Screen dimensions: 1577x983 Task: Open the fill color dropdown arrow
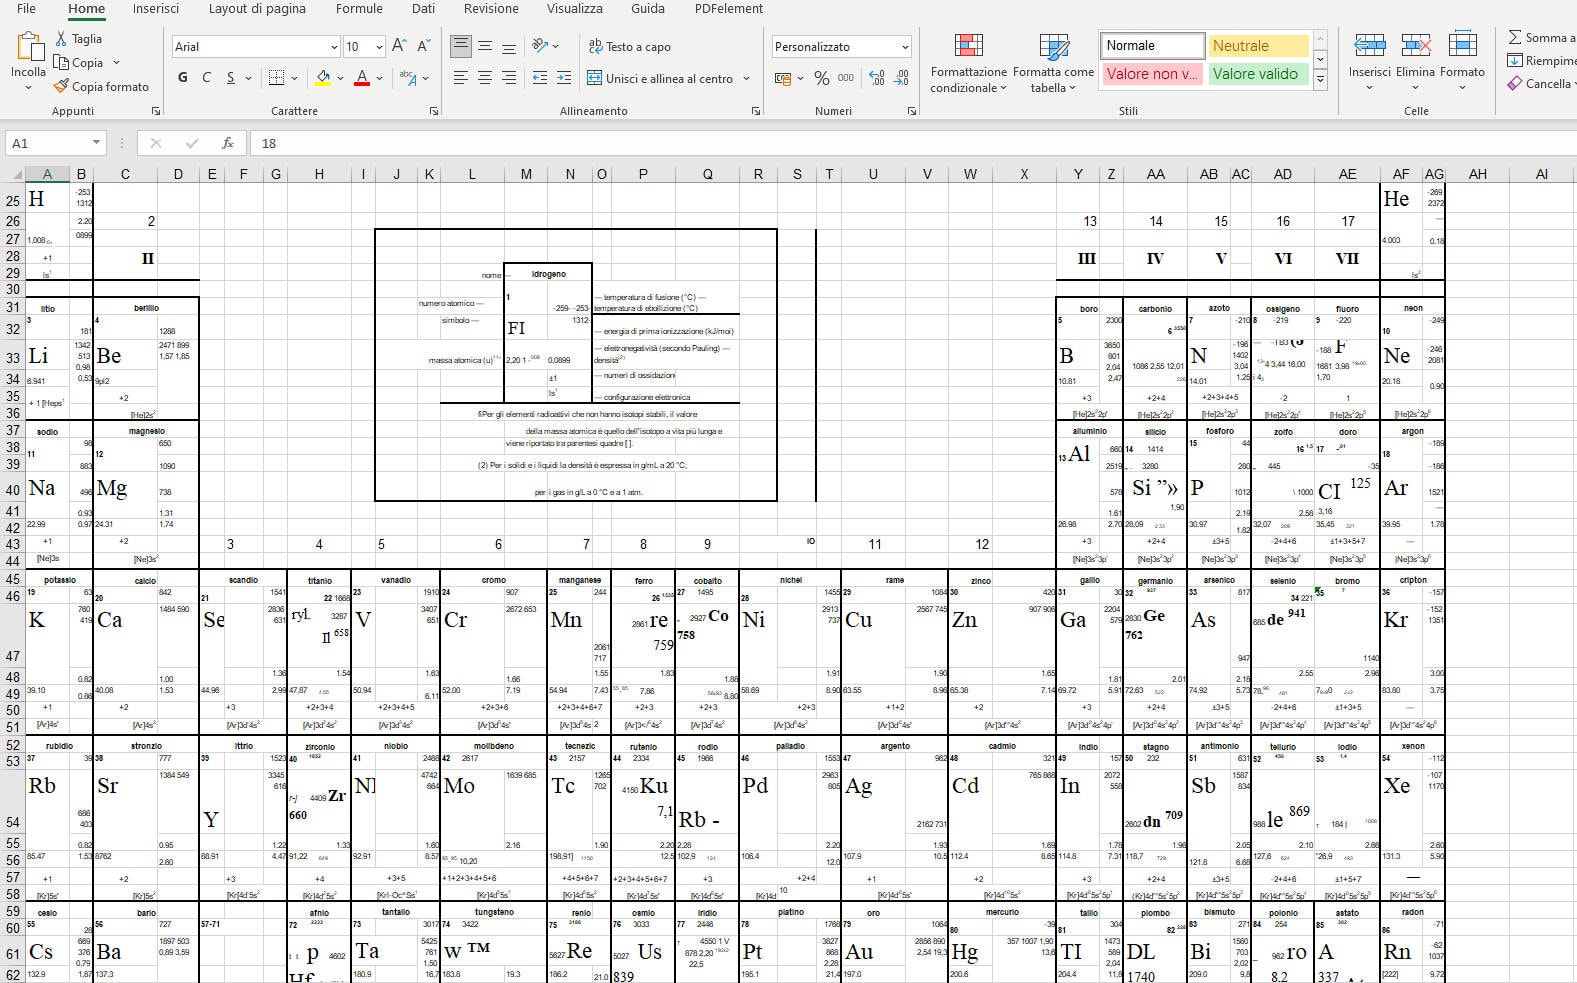(x=340, y=78)
